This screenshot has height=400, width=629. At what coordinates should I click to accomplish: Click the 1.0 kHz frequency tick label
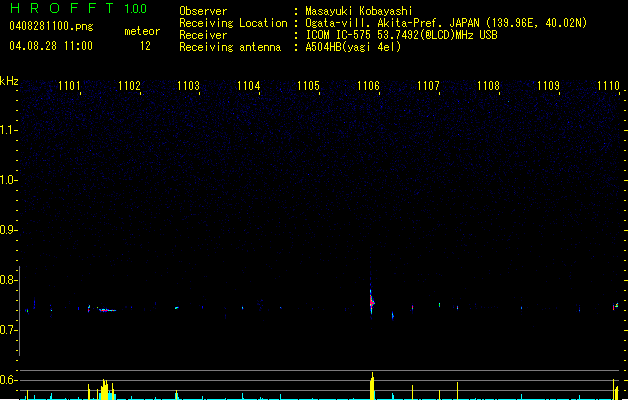[x=8, y=180]
